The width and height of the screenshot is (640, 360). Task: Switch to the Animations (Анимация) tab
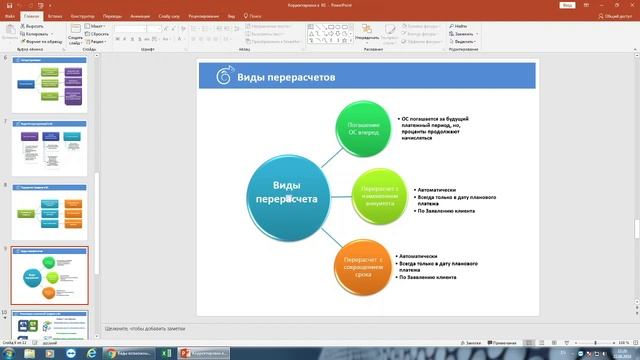(x=140, y=16)
